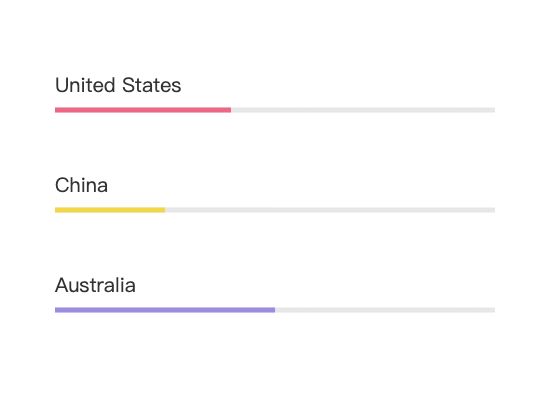This screenshot has height=420, width=550.
Task: Click the purple filled Australia bar
Action: pyautogui.click(x=165, y=310)
